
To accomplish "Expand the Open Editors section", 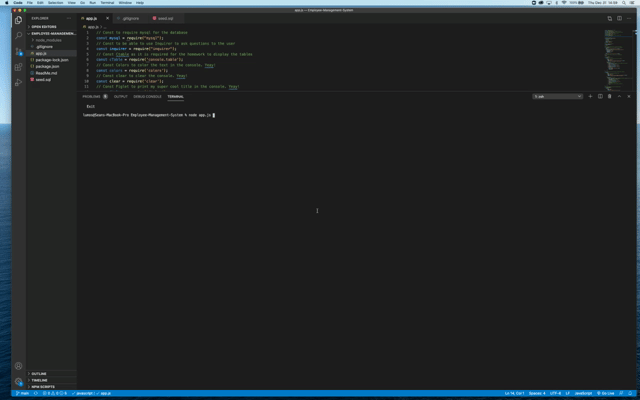I will coord(51,27).
